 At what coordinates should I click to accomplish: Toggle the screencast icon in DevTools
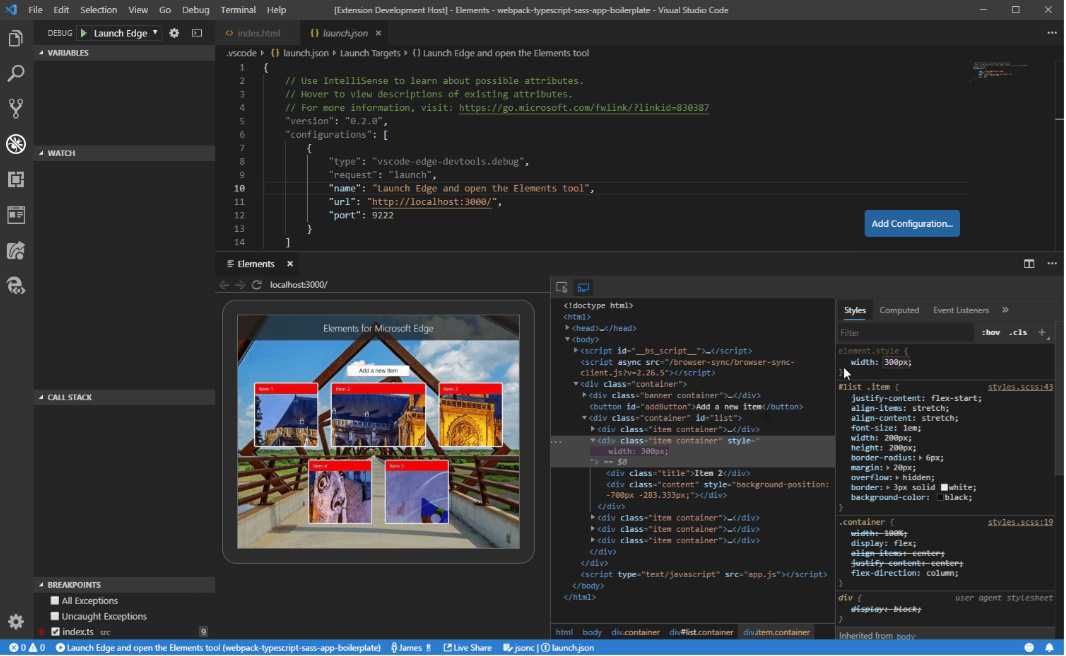pos(583,288)
